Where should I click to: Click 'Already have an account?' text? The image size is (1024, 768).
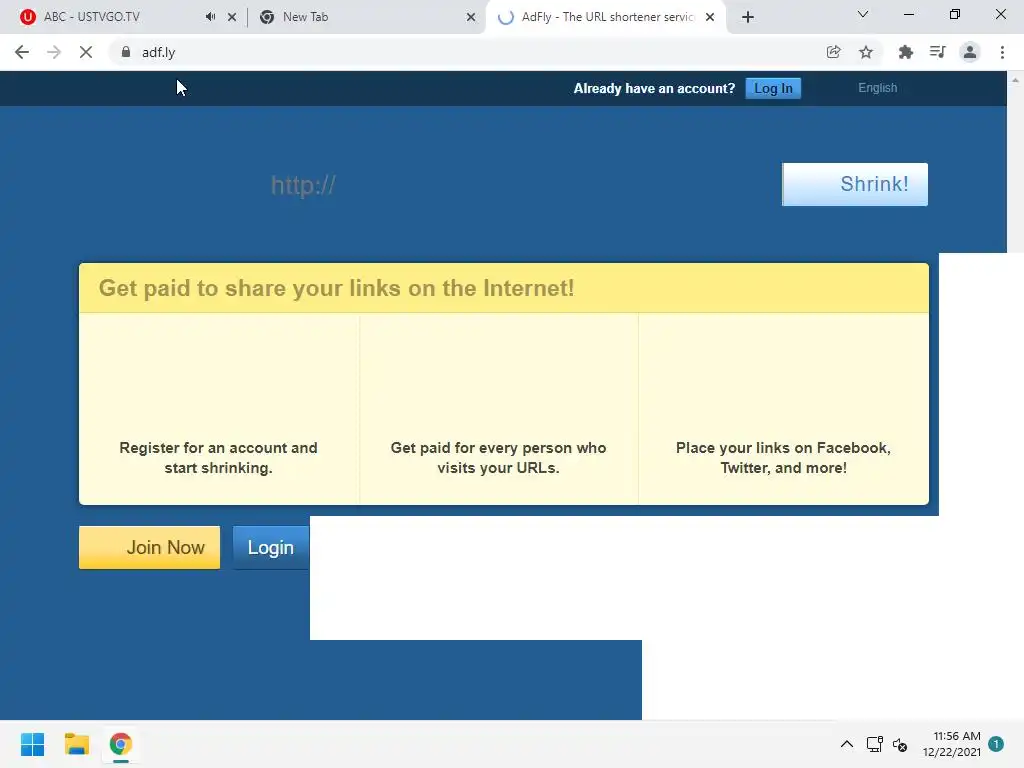click(654, 88)
